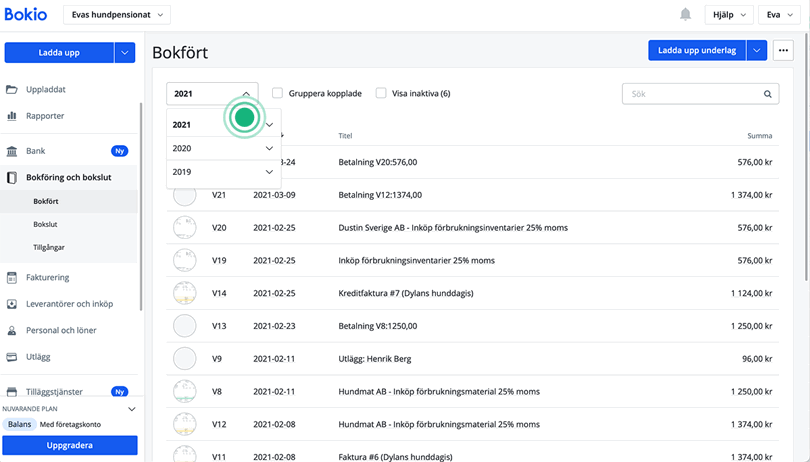Viewport: 810px width, 462px height.
Task: Click the notification bell icon
Action: point(685,15)
